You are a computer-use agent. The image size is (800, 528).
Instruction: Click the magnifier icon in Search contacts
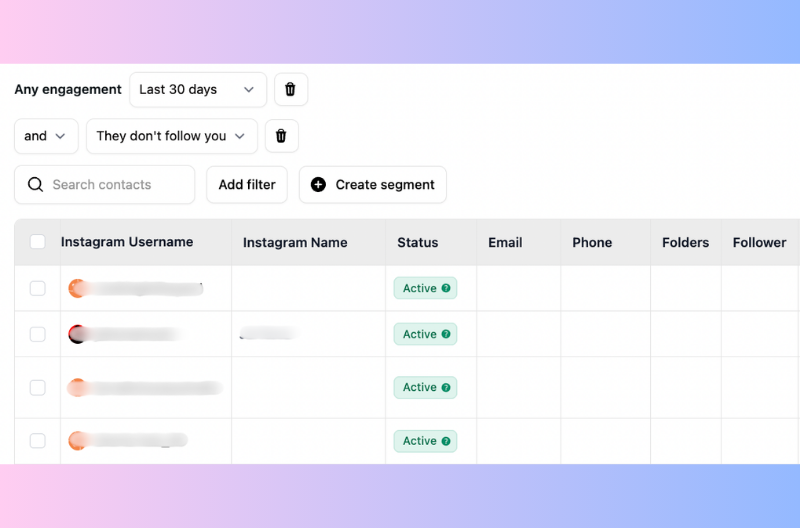click(x=35, y=184)
